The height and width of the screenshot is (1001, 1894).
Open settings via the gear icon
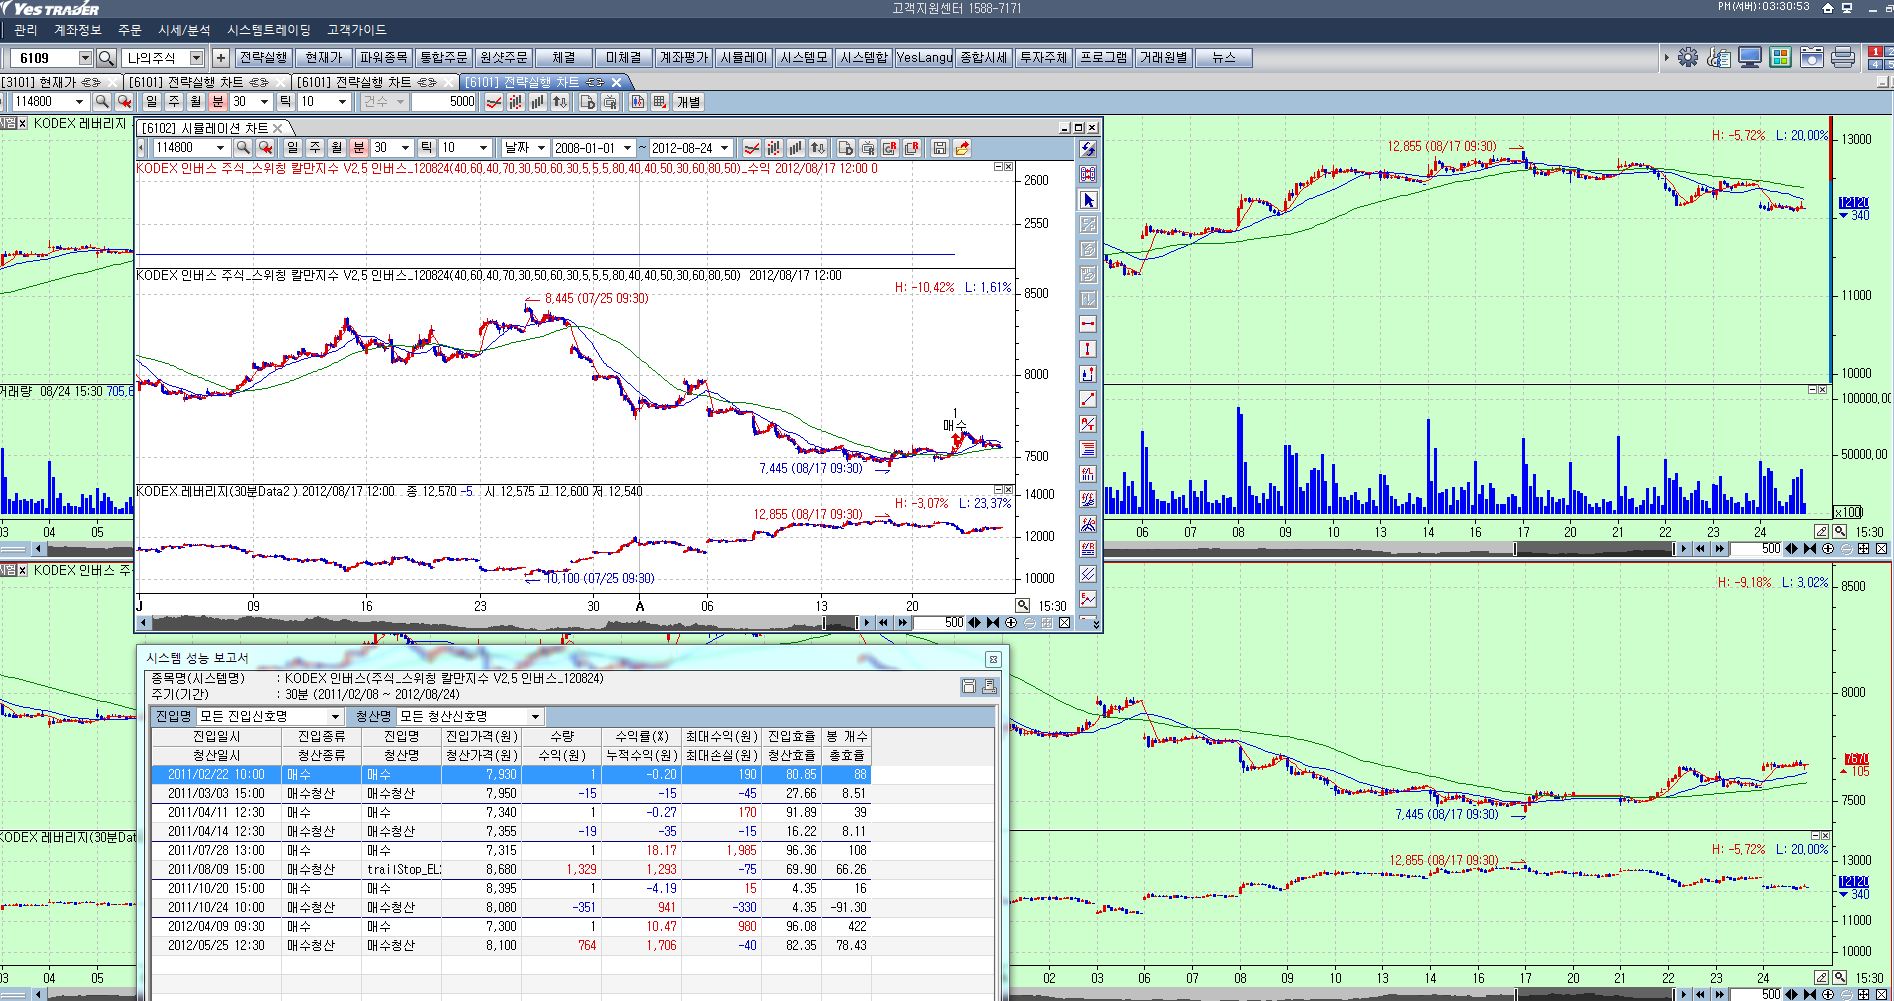[1688, 58]
